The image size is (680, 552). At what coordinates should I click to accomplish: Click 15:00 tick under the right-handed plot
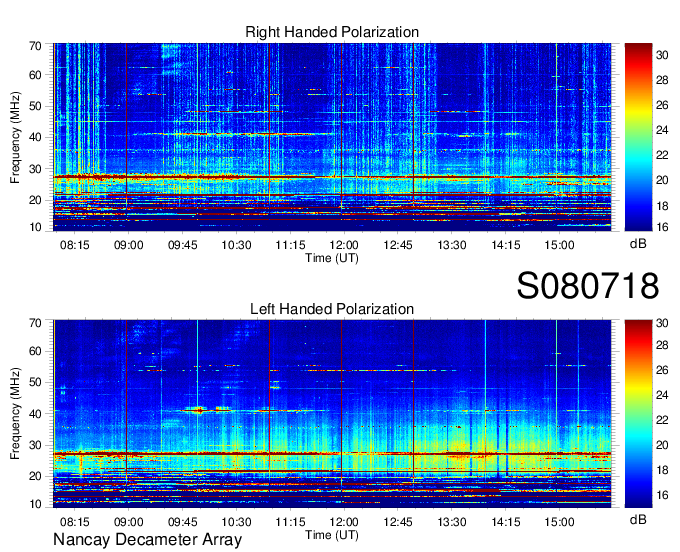pos(559,245)
